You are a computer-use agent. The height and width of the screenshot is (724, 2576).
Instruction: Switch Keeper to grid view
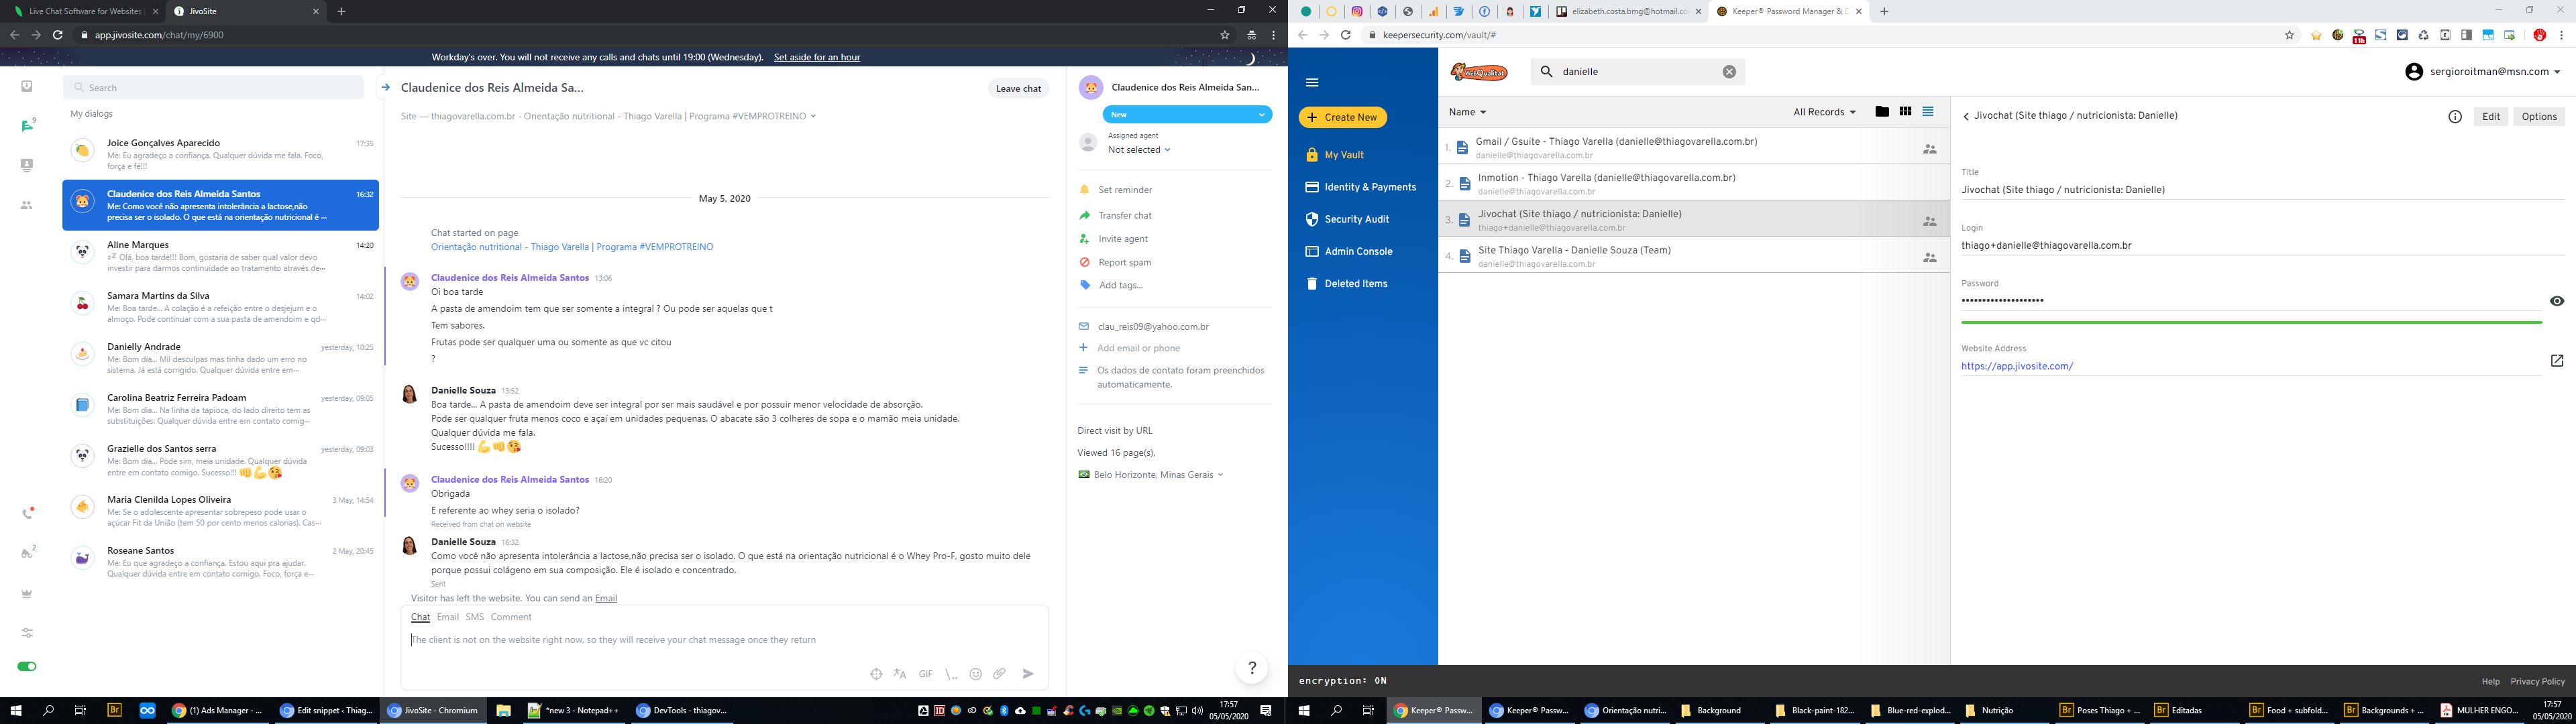(1905, 112)
